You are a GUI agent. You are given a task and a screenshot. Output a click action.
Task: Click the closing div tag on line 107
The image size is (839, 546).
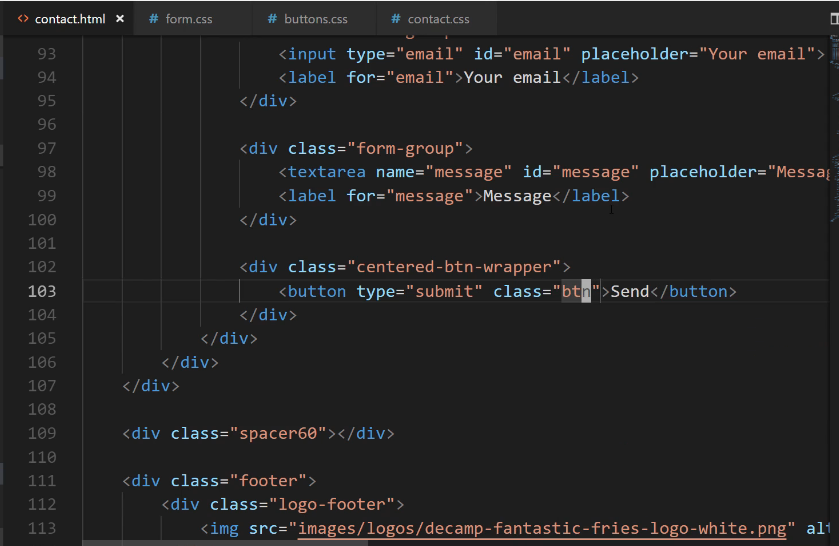click(x=151, y=386)
